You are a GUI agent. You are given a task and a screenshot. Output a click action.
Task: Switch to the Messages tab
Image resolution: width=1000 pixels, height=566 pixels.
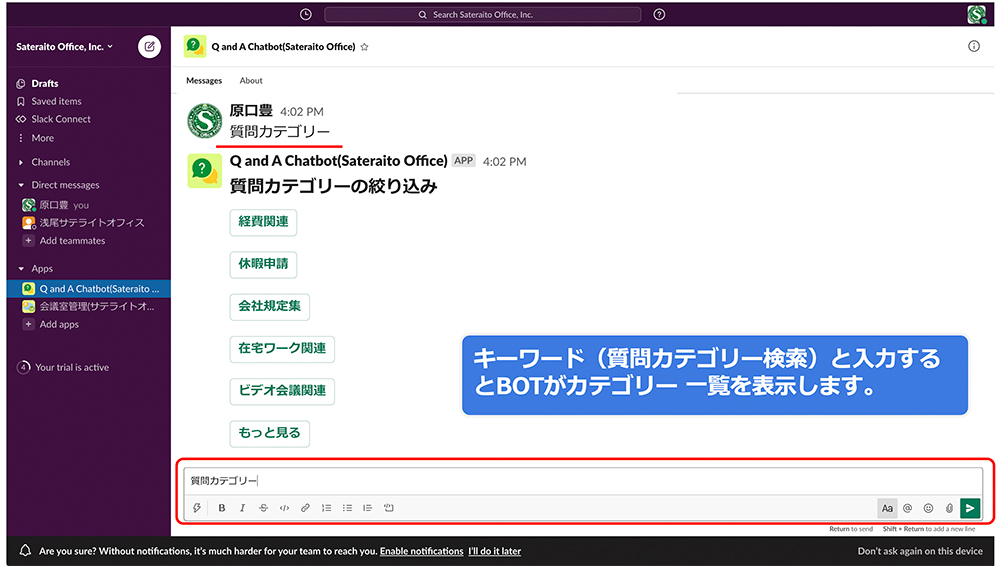204,80
